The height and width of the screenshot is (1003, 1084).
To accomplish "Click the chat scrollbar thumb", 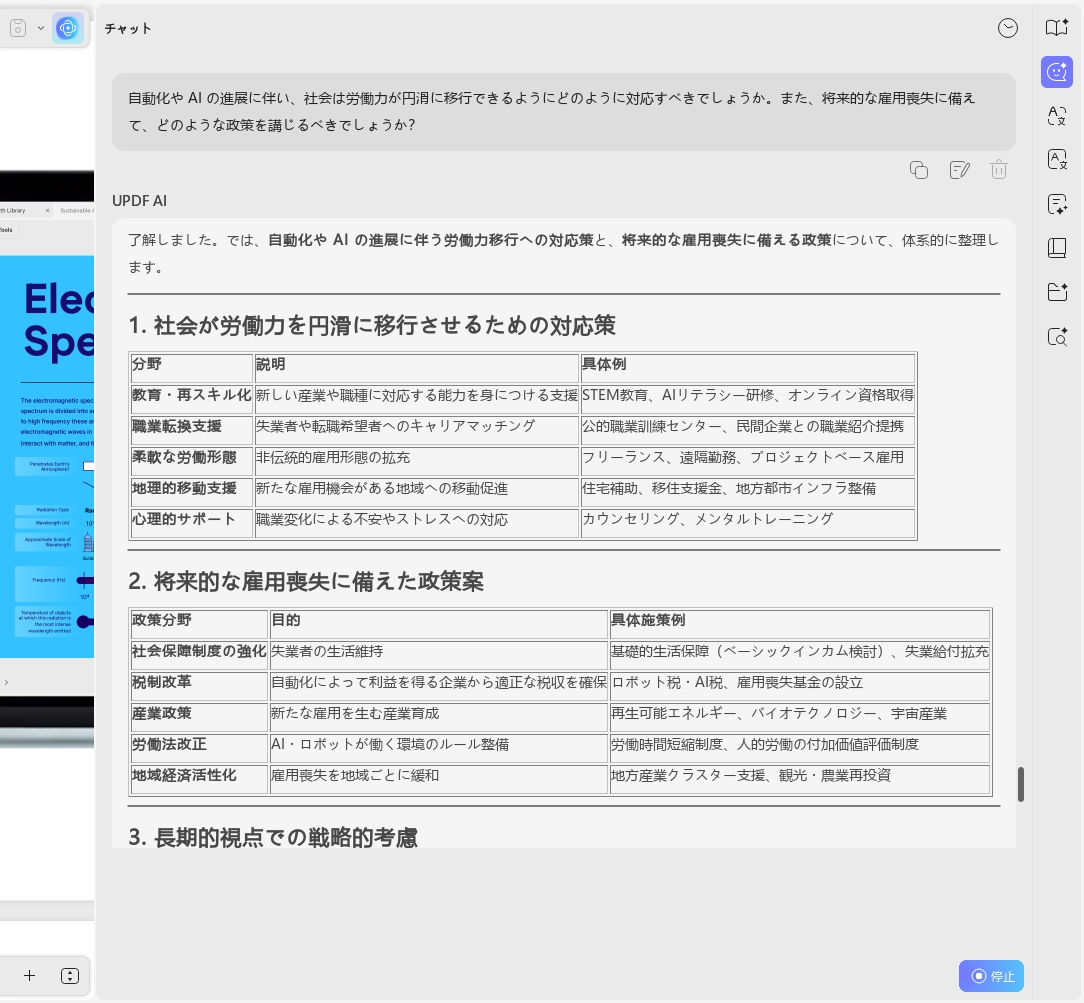I will [1020, 784].
